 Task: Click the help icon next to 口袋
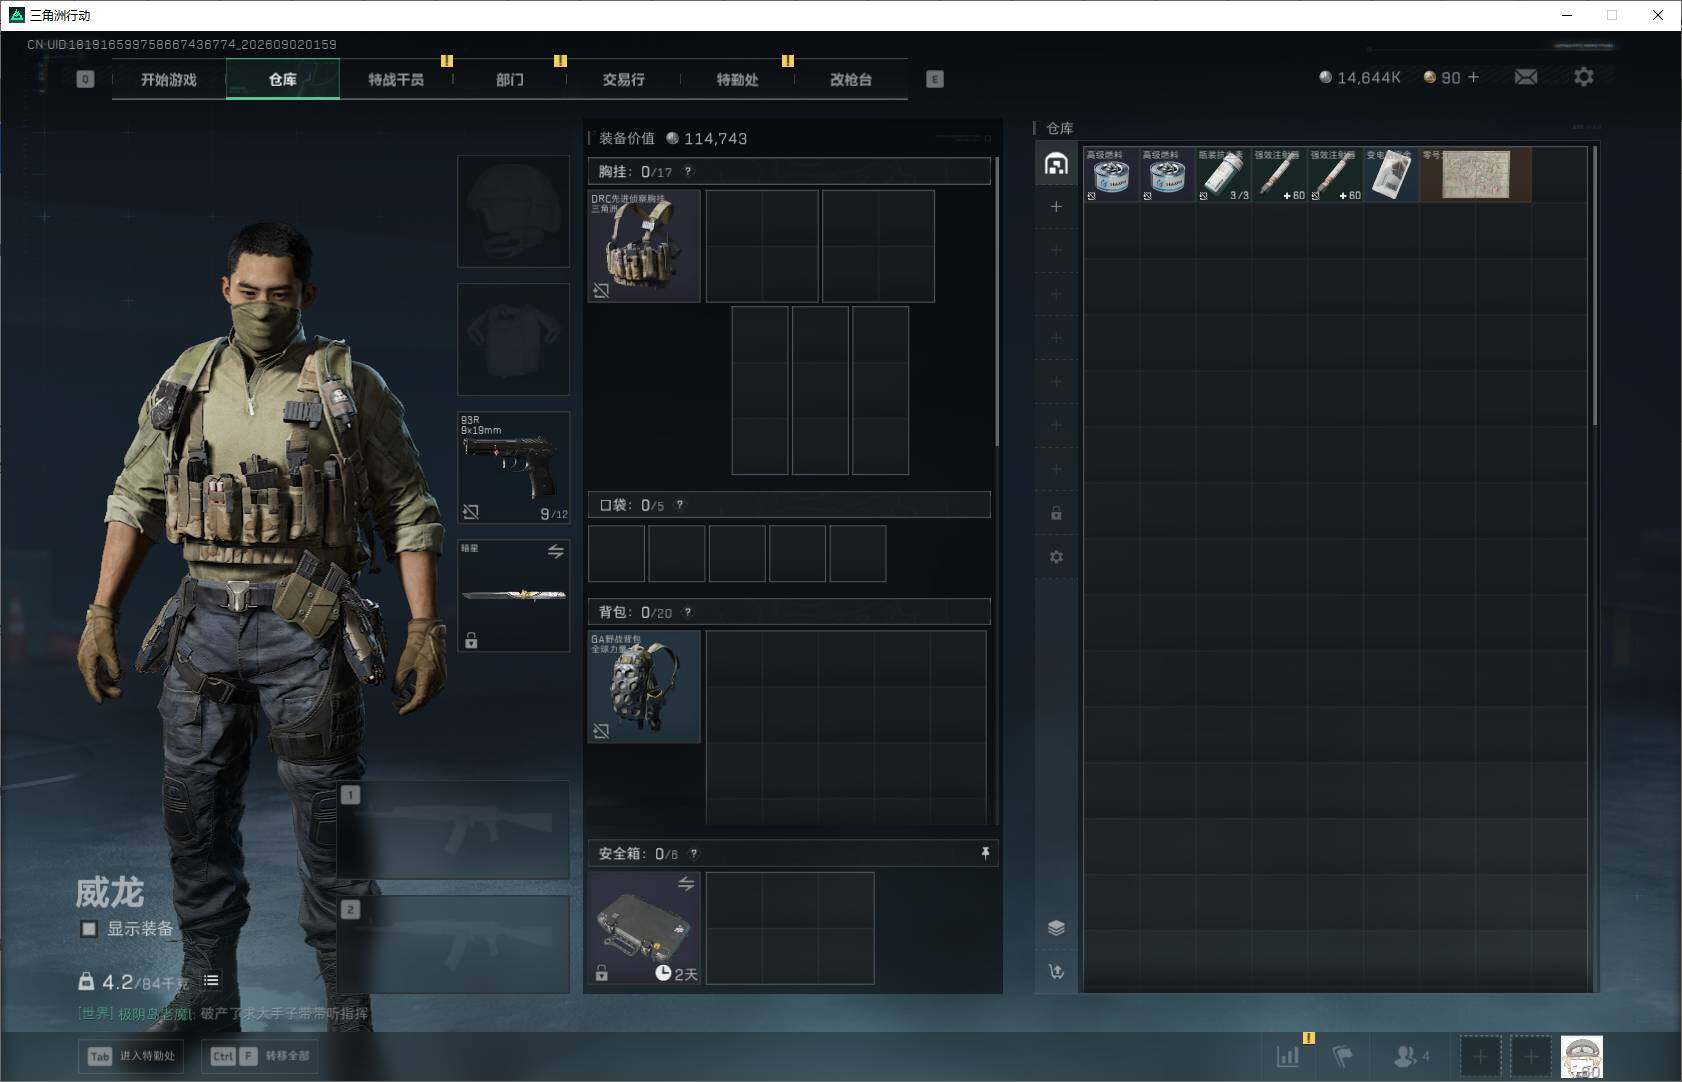680,505
